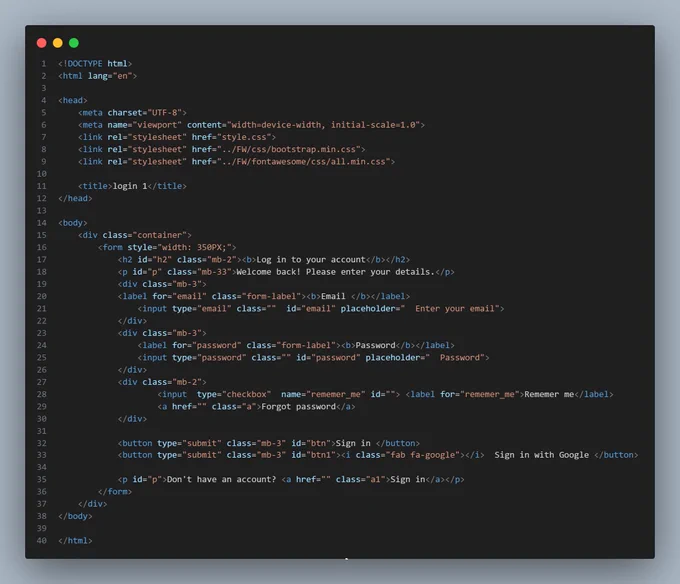This screenshot has width=680, height=584.
Task: Click the '<html lang="en">' line
Action: point(98,76)
